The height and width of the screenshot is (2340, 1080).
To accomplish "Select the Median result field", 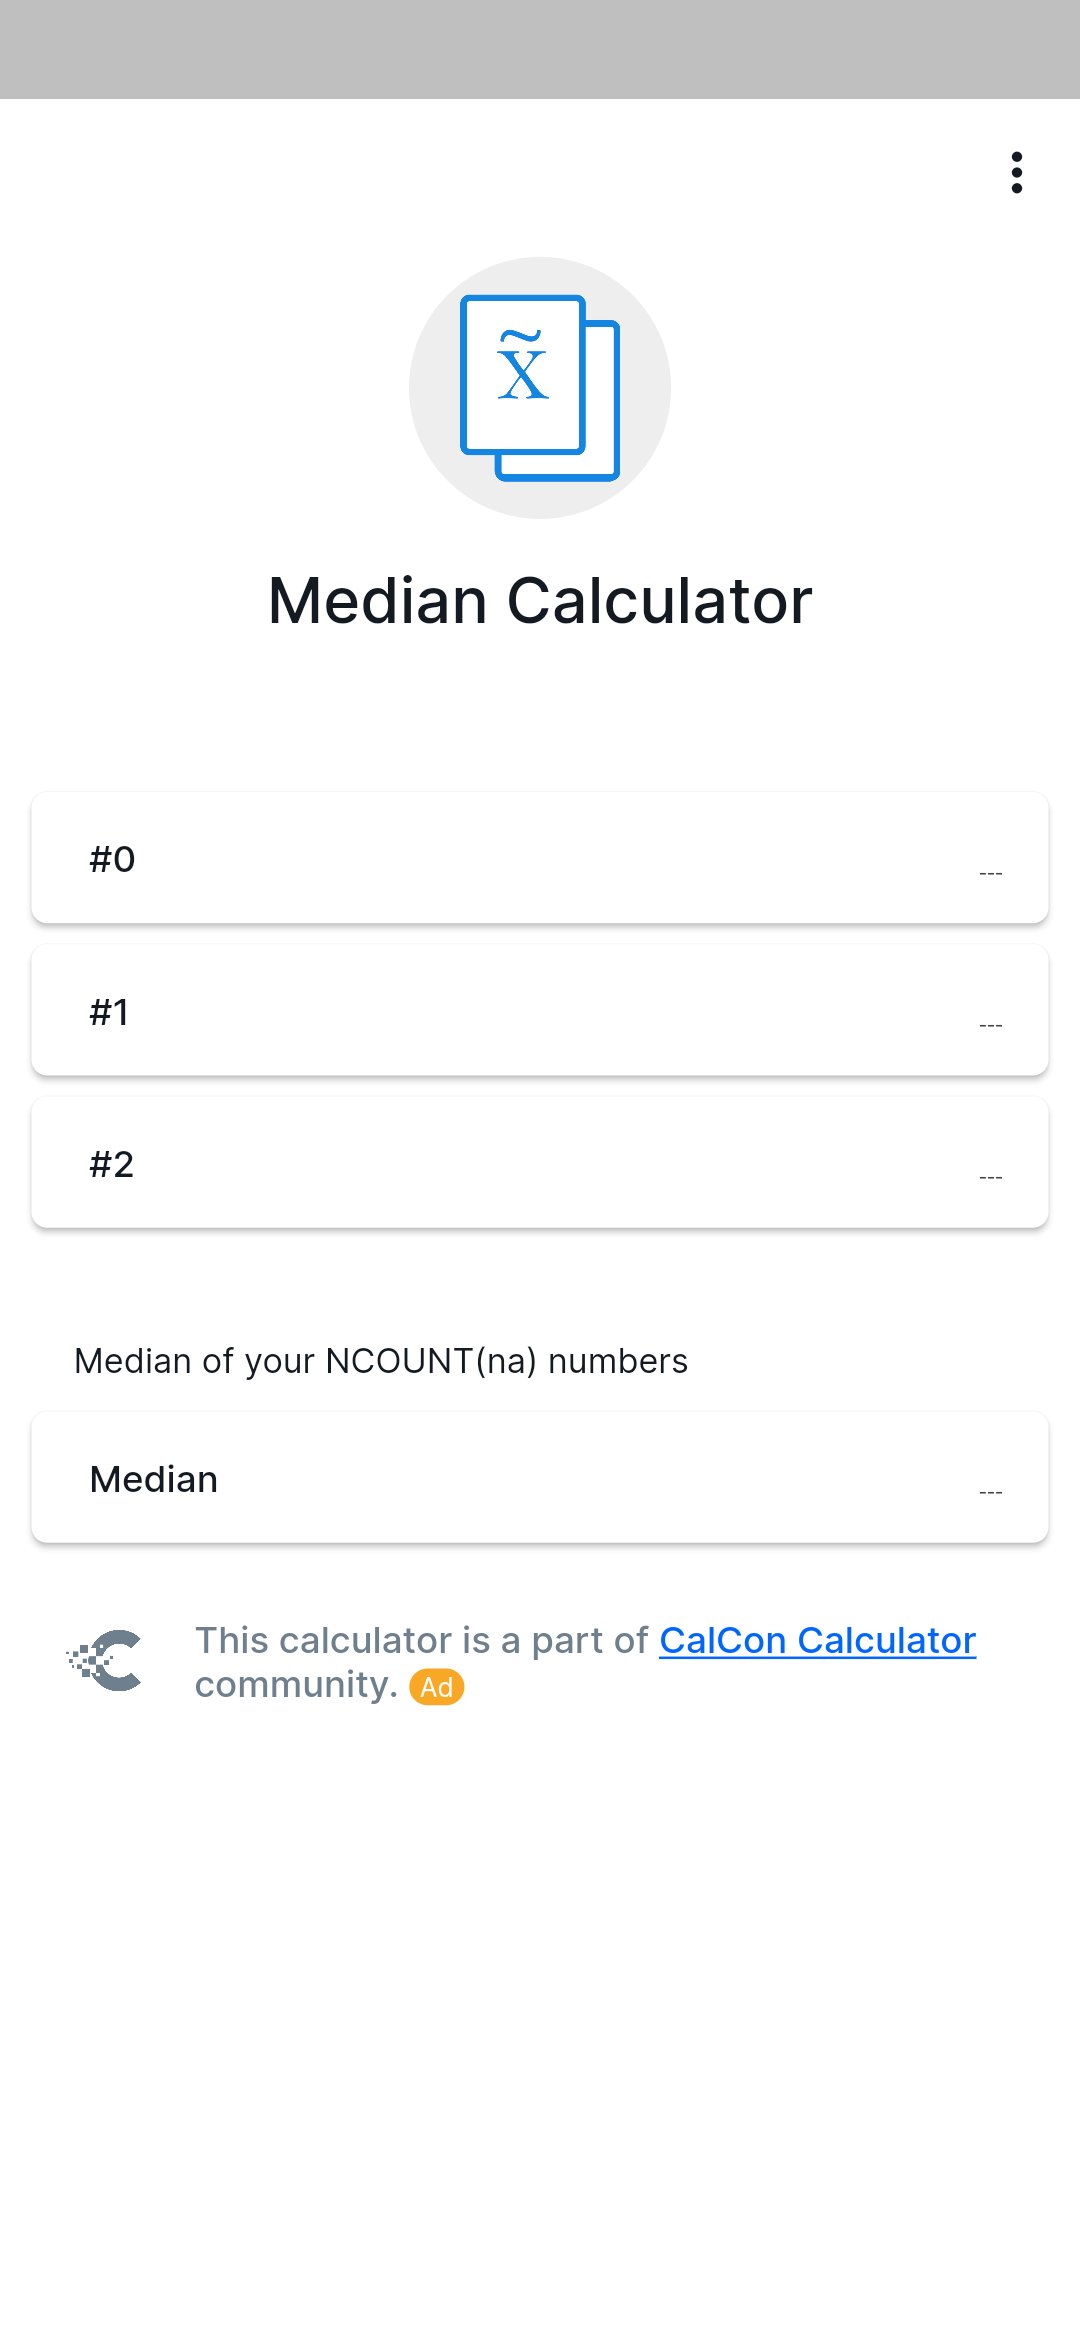I will point(540,1477).
